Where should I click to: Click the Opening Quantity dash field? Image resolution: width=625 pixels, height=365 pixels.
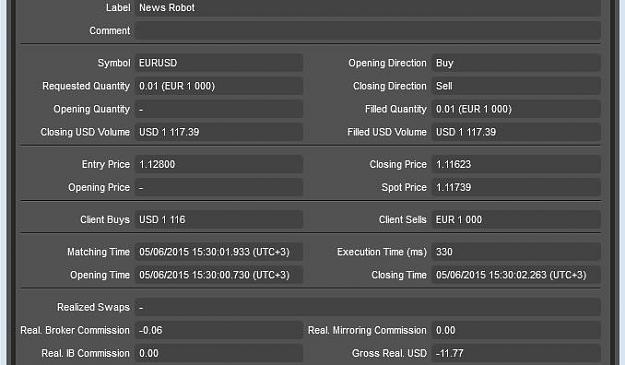tap(219, 109)
